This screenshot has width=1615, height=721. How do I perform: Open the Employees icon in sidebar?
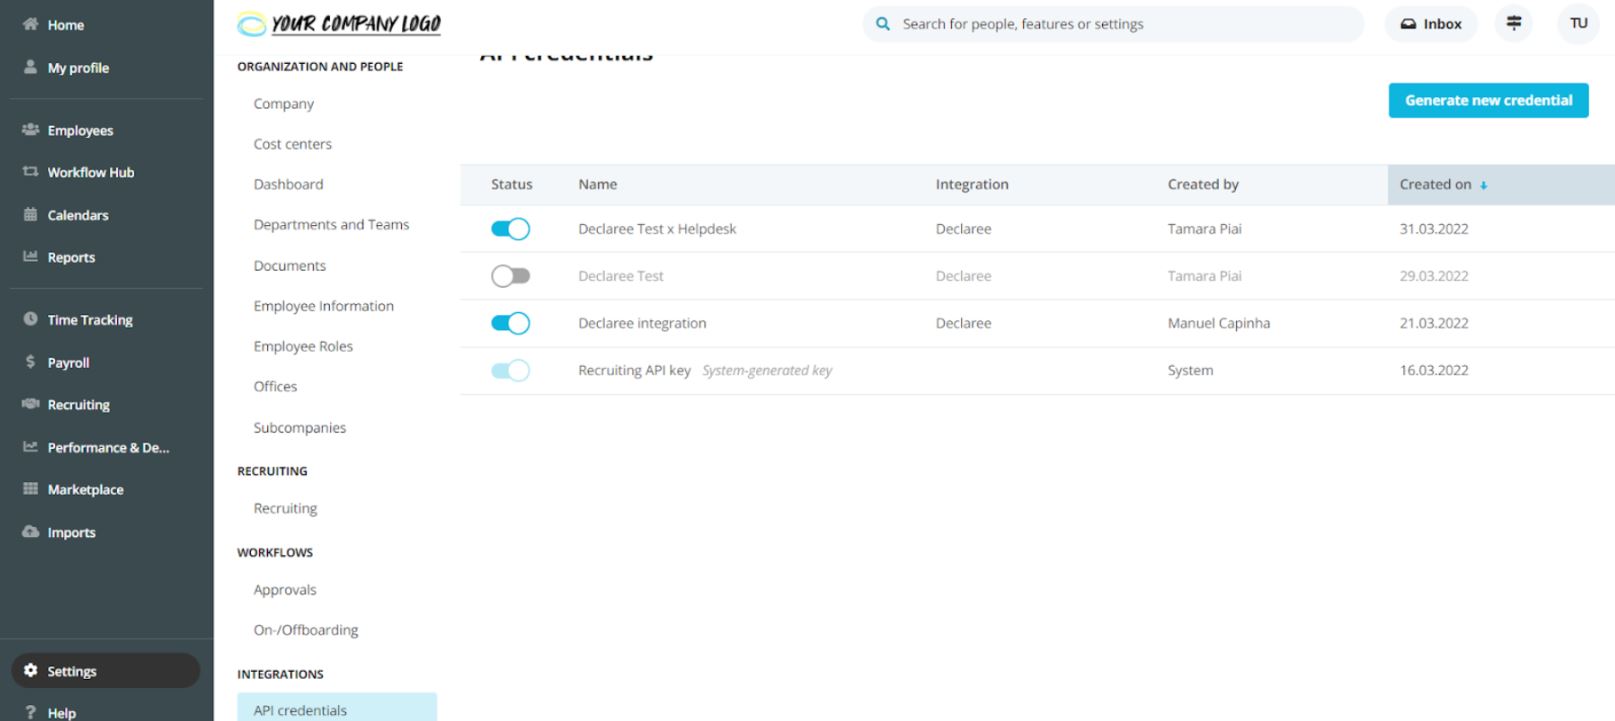pyautogui.click(x=30, y=130)
